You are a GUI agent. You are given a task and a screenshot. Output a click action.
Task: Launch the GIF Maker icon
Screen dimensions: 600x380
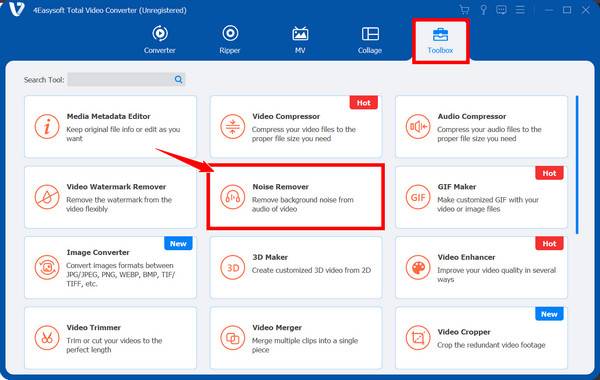pos(418,197)
